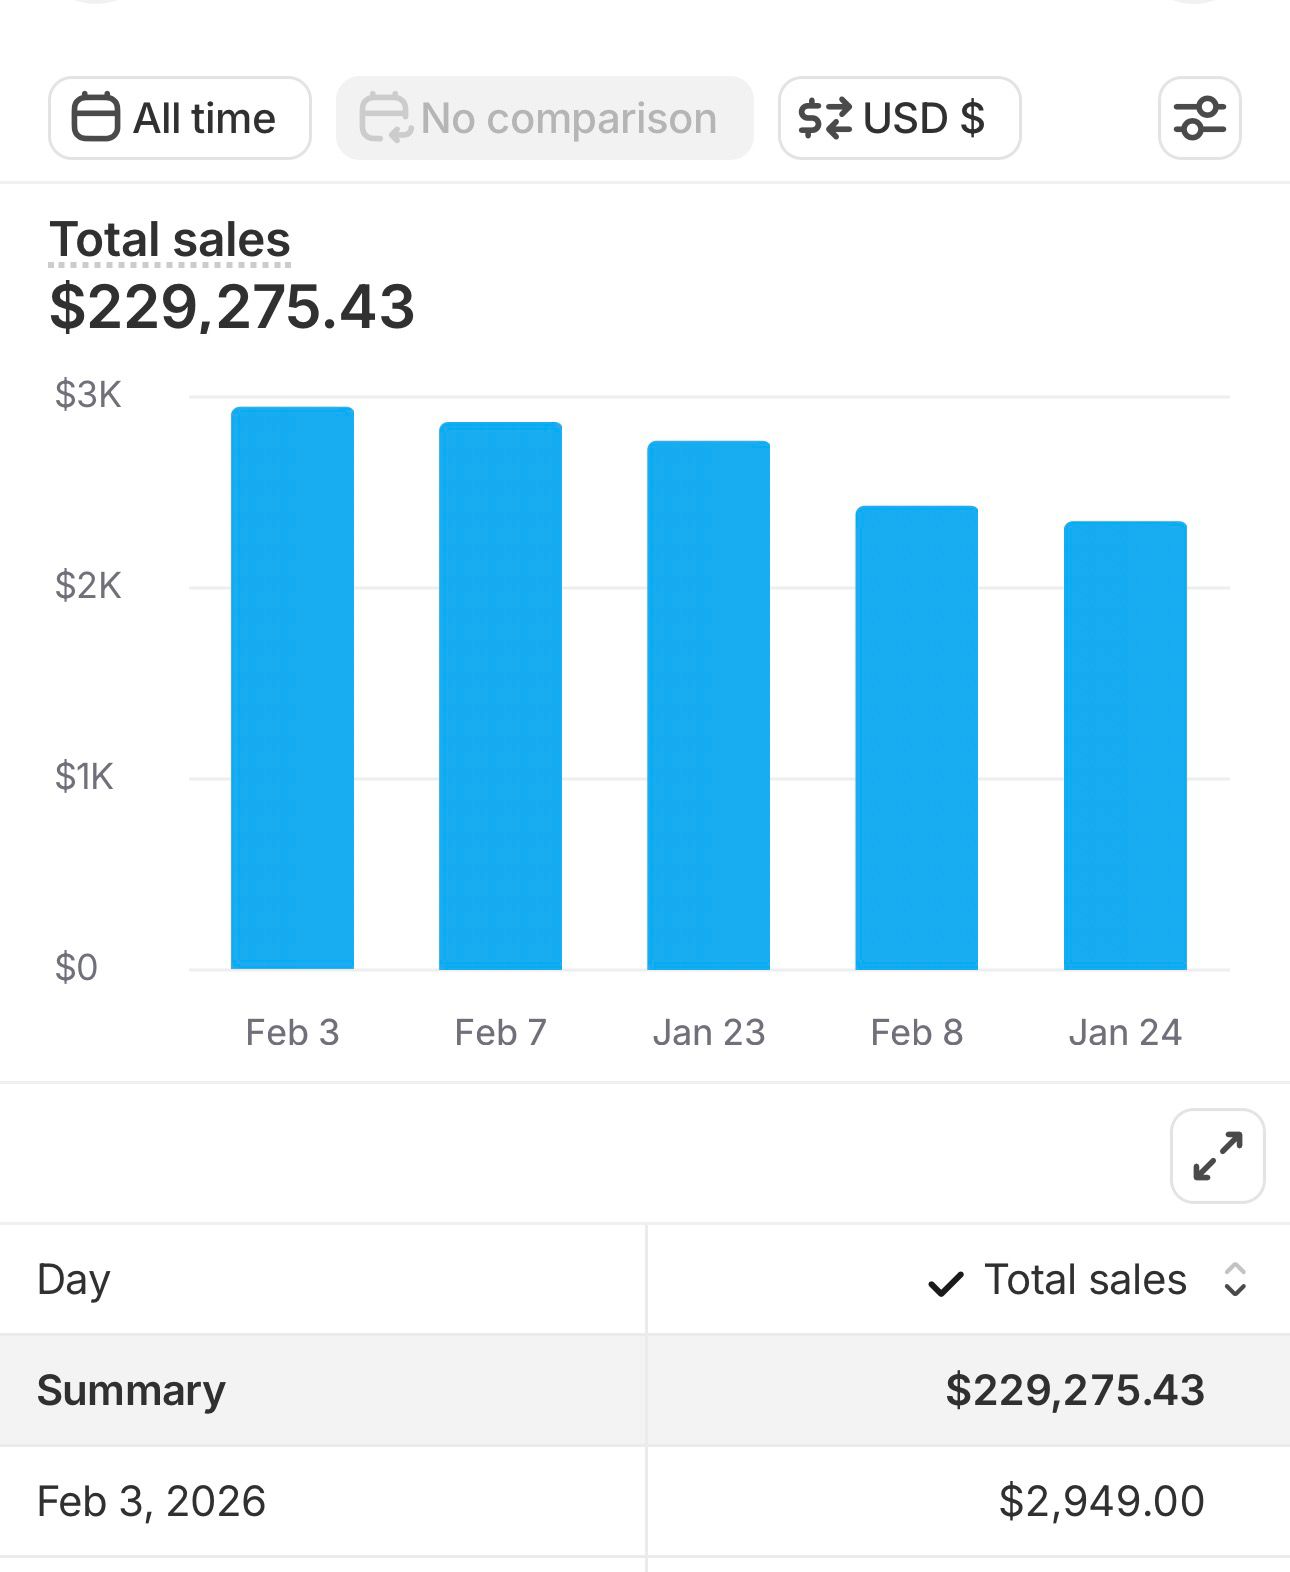
Task: Click the checkmark next to Total sales column
Action: click(x=945, y=1282)
